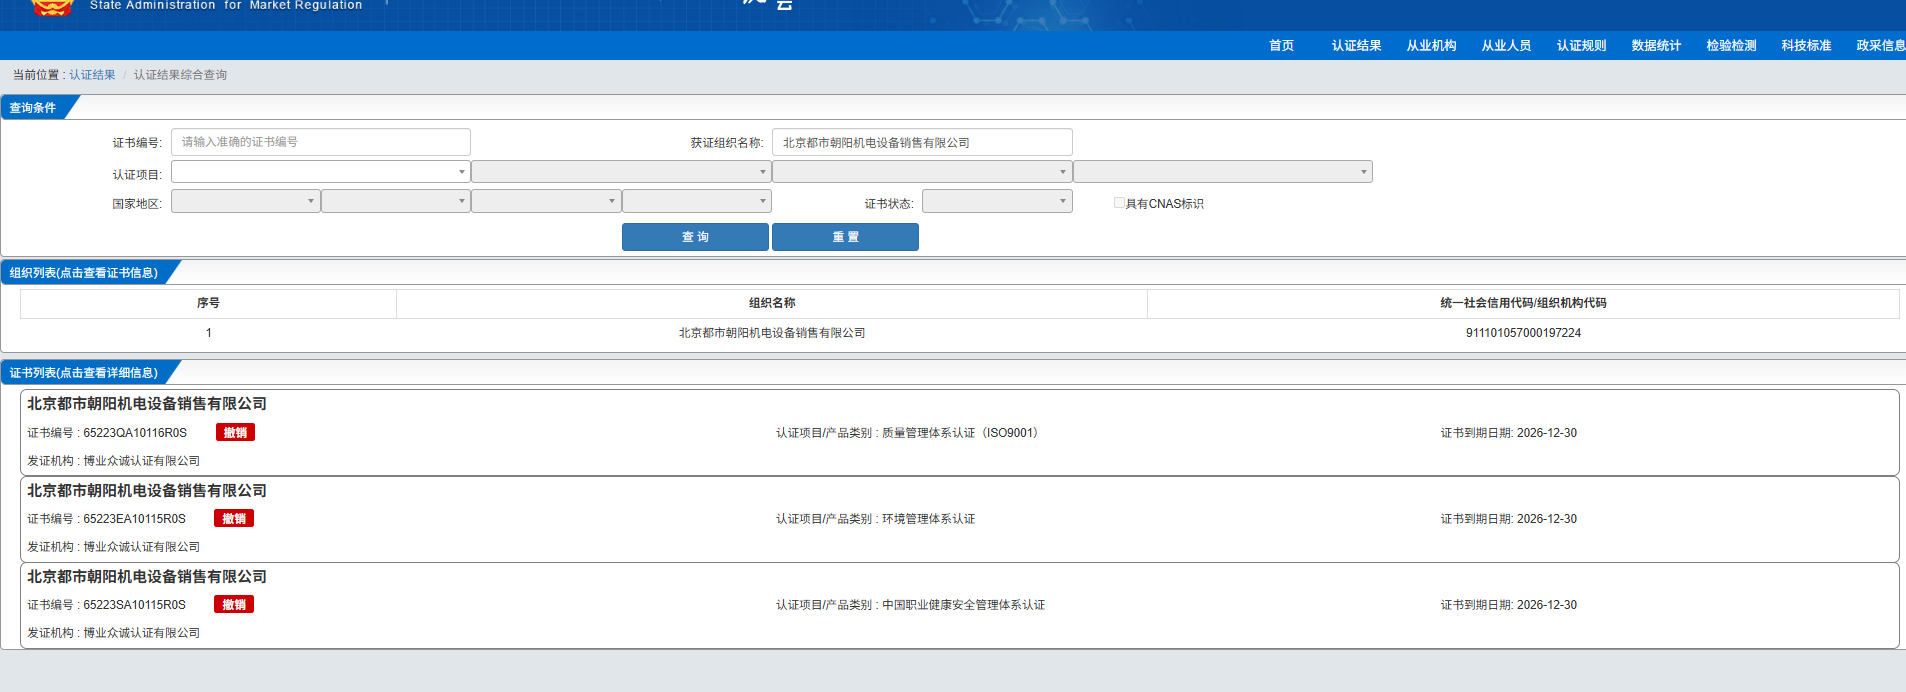Click the 查询条件 section header
The width and height of the screenshot is (1906, 692).
pyautogui.click(x=33, y=108)
